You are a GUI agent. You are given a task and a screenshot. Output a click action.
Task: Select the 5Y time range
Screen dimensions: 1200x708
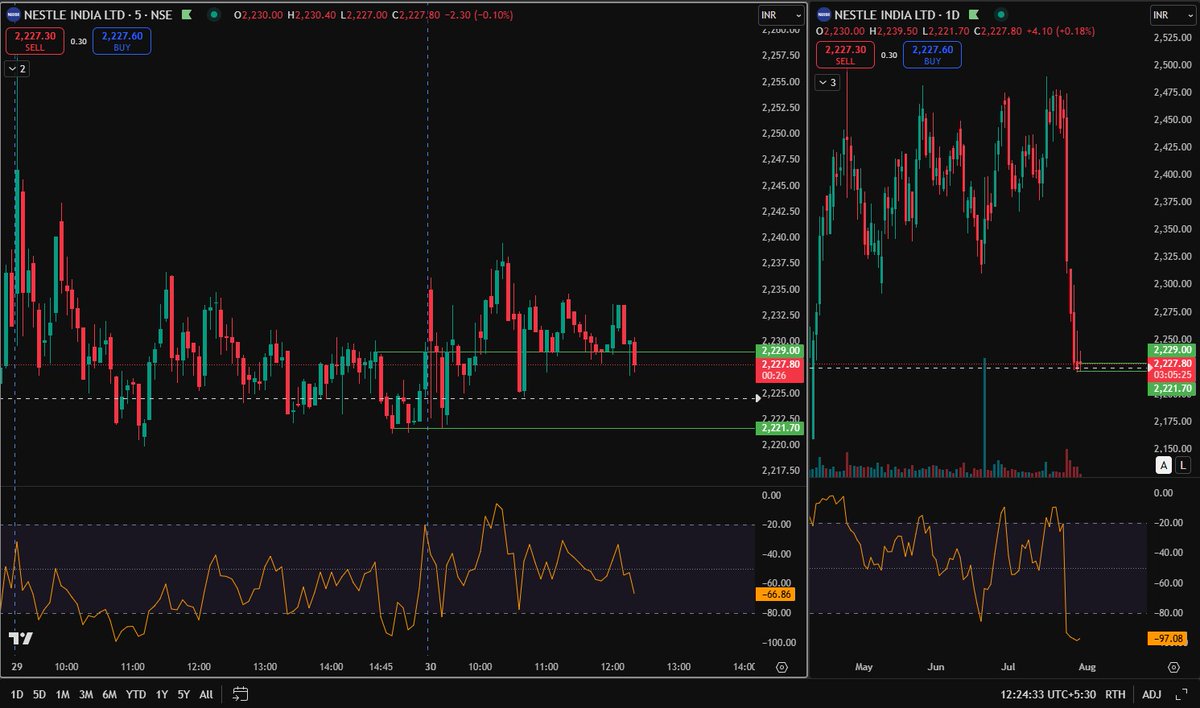(x=183, y=693)
